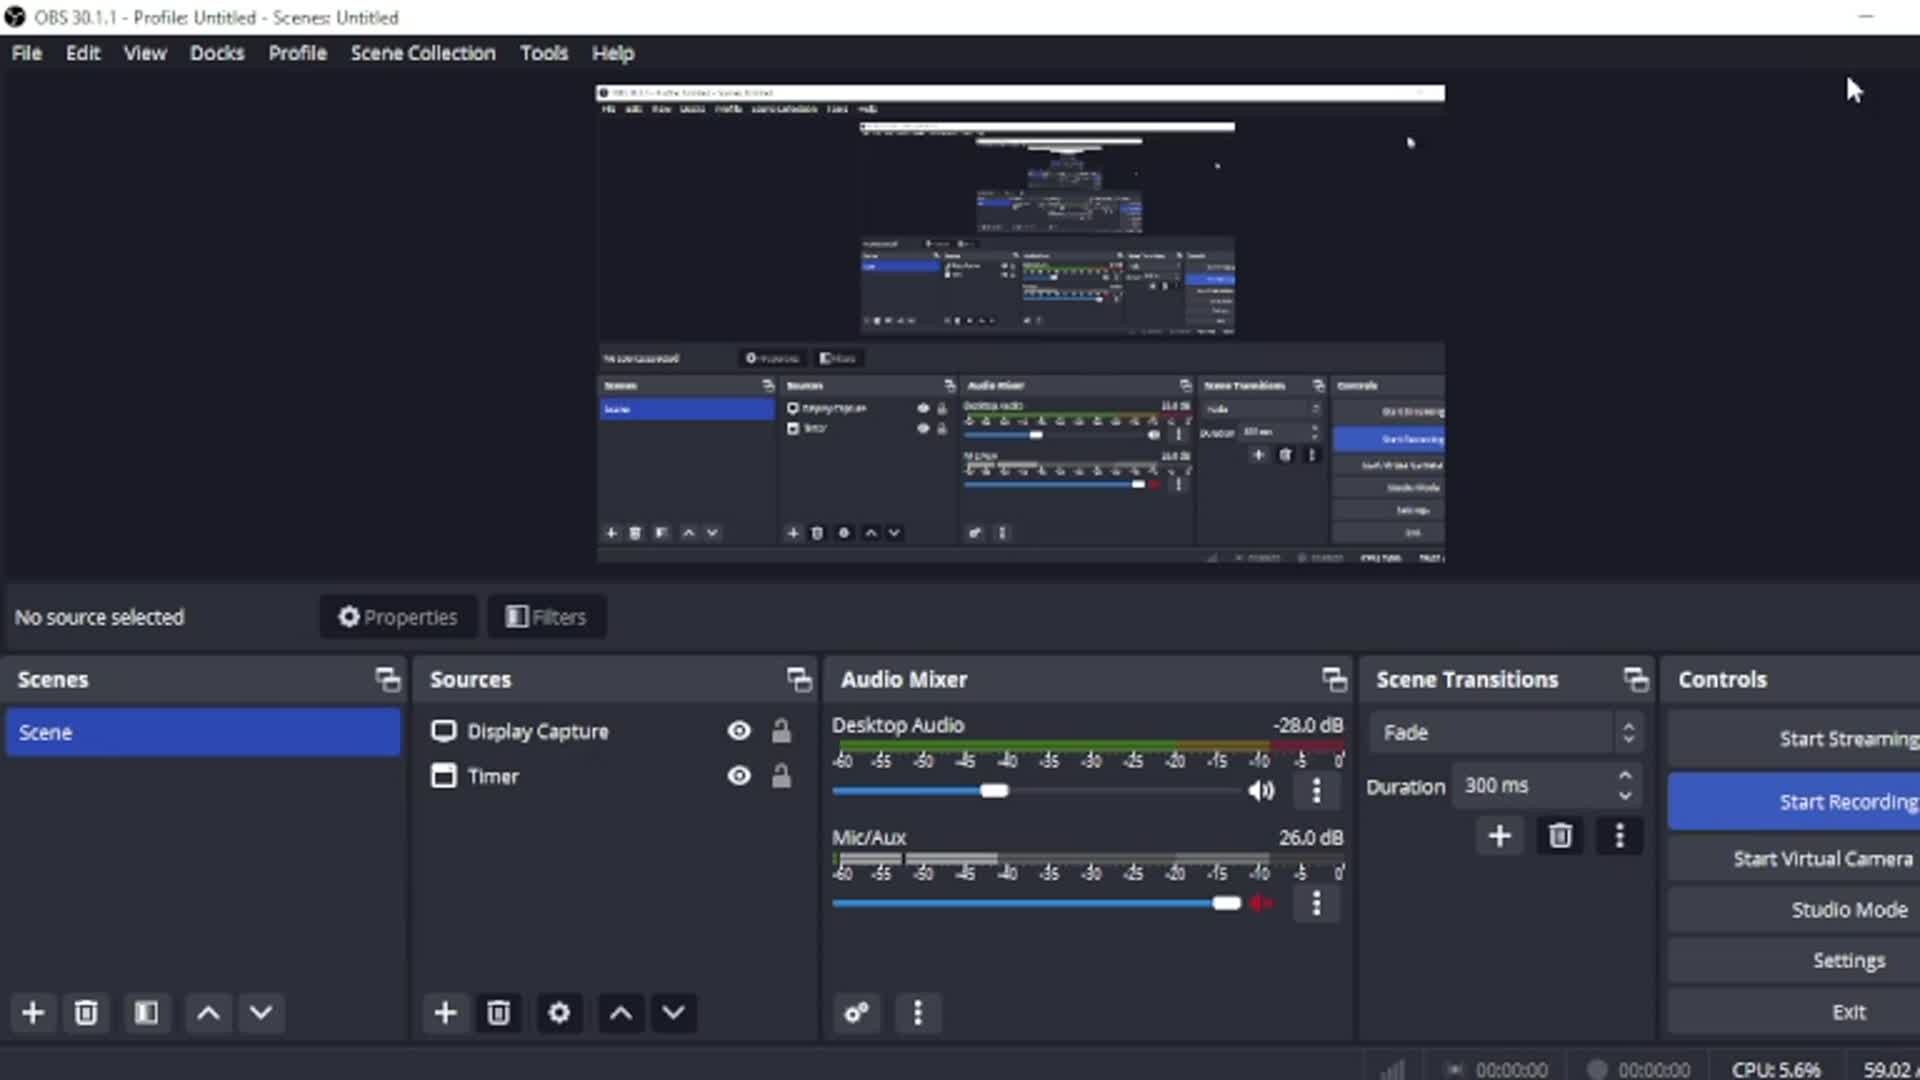This screenshot has width=1920, height=1080.
Task: Remove transition using trash icon
Action: [1559, 836]
